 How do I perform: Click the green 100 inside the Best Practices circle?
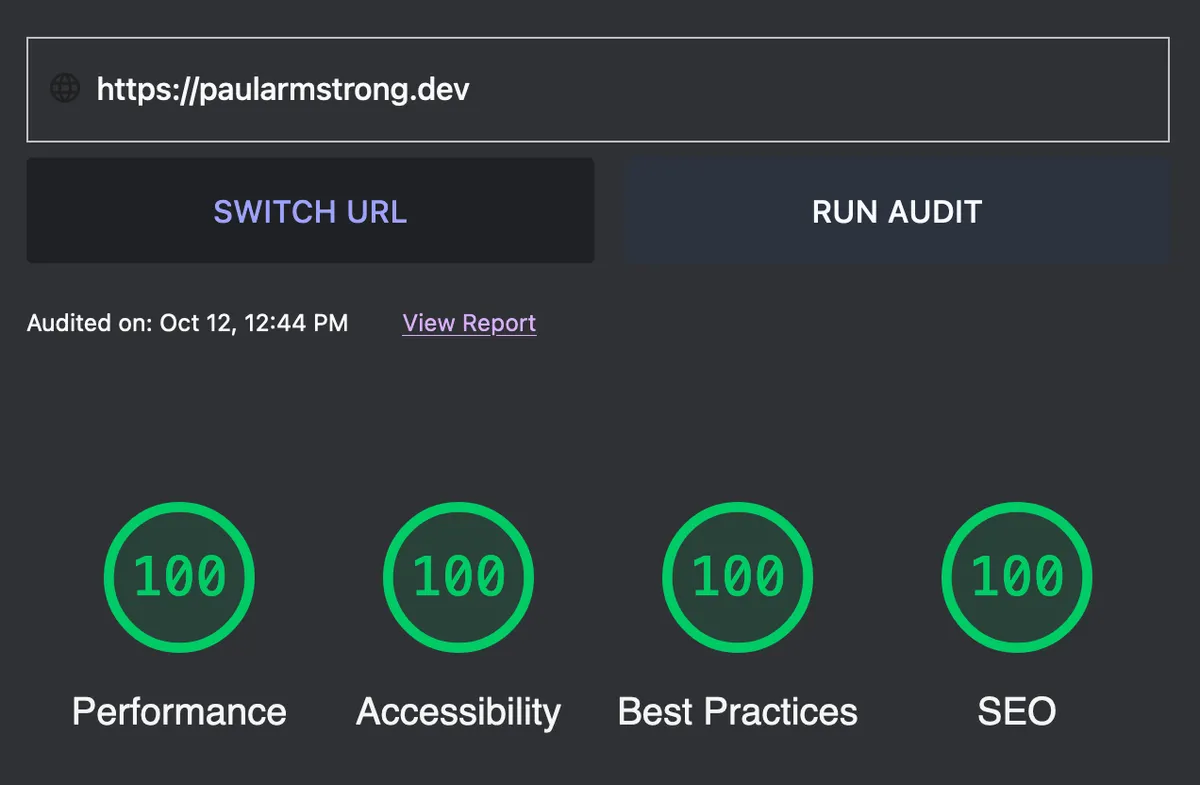(x=737, y=577)
